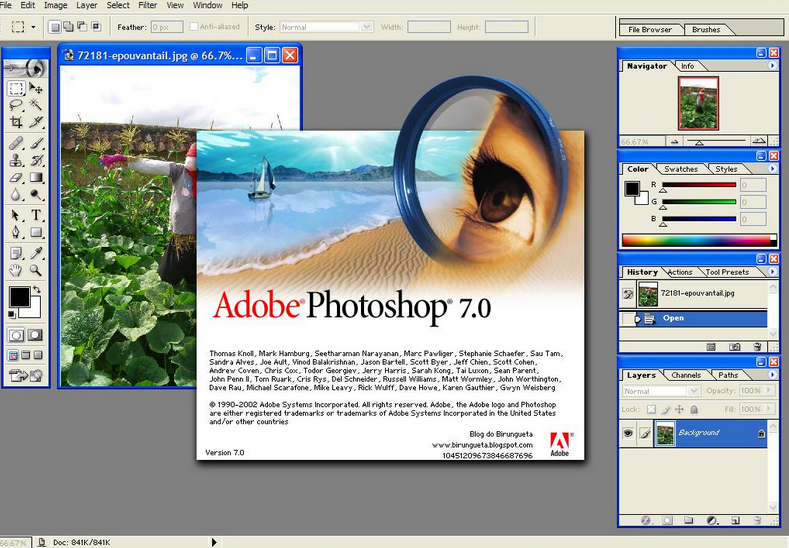Switch to Standard Mode editing button
This screenshot has height=548, width=789.
pos(16,335)
